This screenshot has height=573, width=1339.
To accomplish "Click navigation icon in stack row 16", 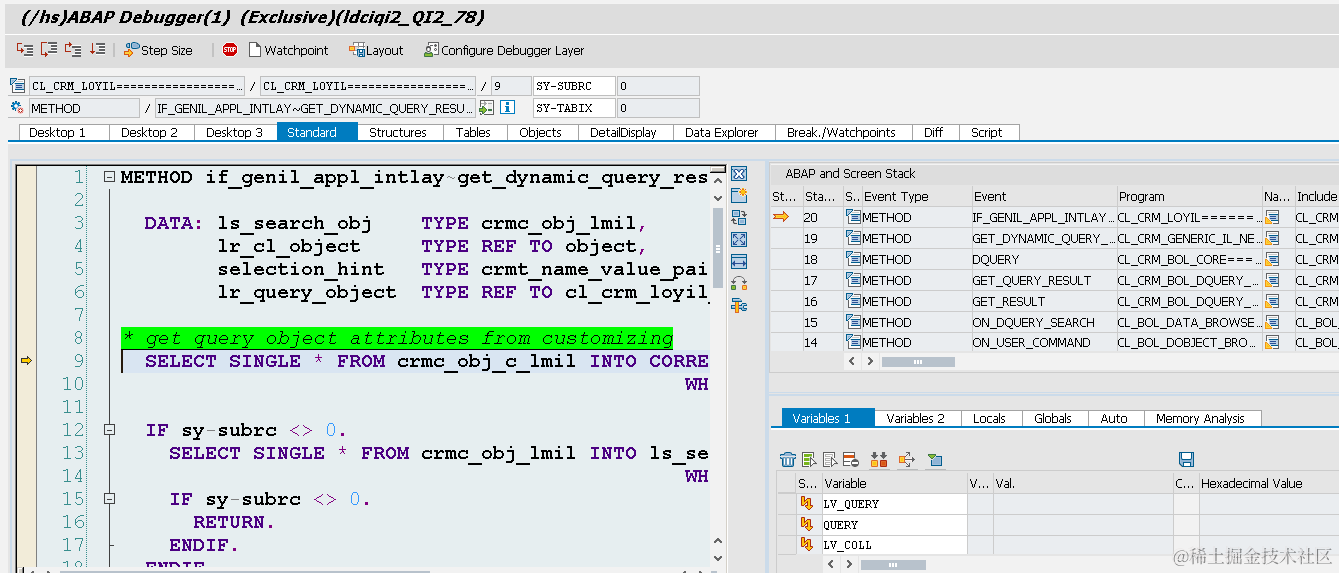I will click(x=1272, y=301).
